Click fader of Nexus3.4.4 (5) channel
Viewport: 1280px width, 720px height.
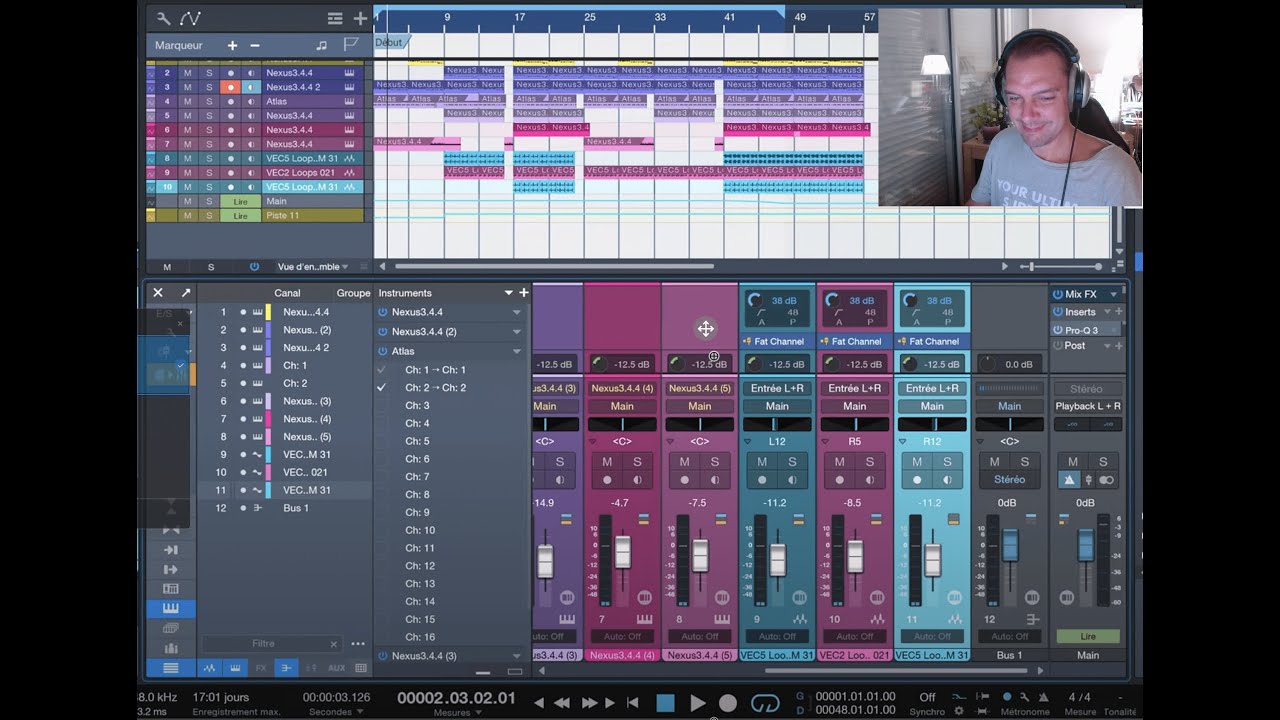700,556
